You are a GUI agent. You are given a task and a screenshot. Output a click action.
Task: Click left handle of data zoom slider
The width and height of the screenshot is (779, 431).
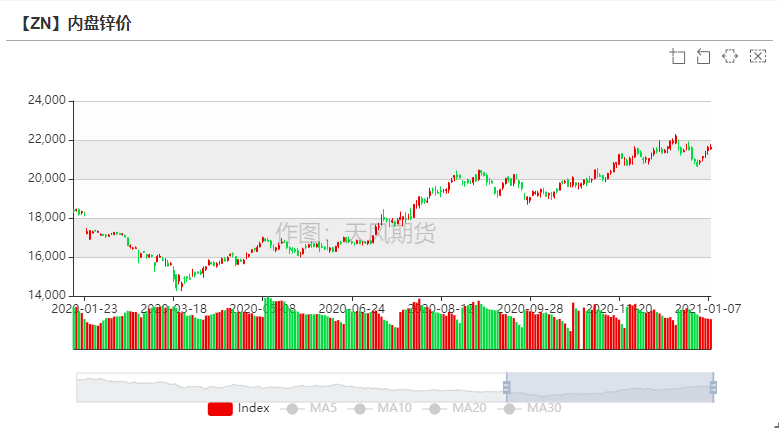[x=507, y=387]
